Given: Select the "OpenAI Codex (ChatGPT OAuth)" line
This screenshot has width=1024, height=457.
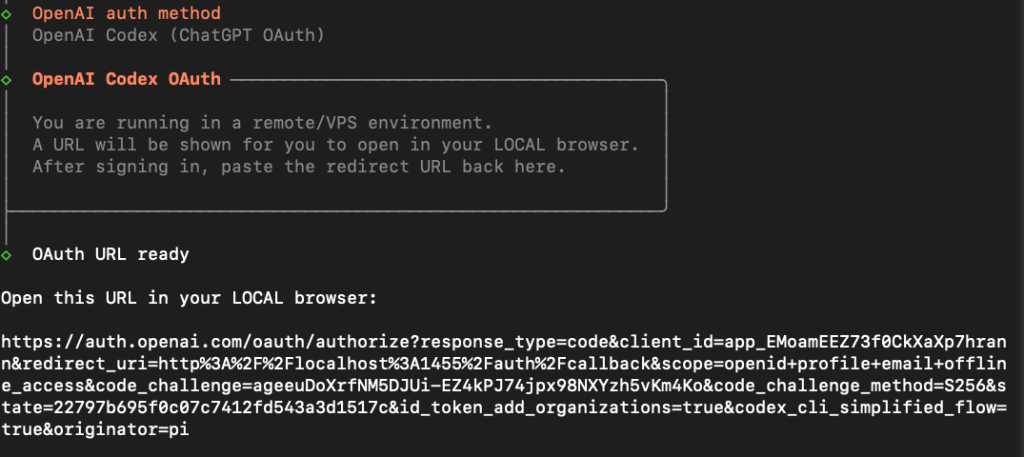Looking at the screenshot, I should 179,36.
